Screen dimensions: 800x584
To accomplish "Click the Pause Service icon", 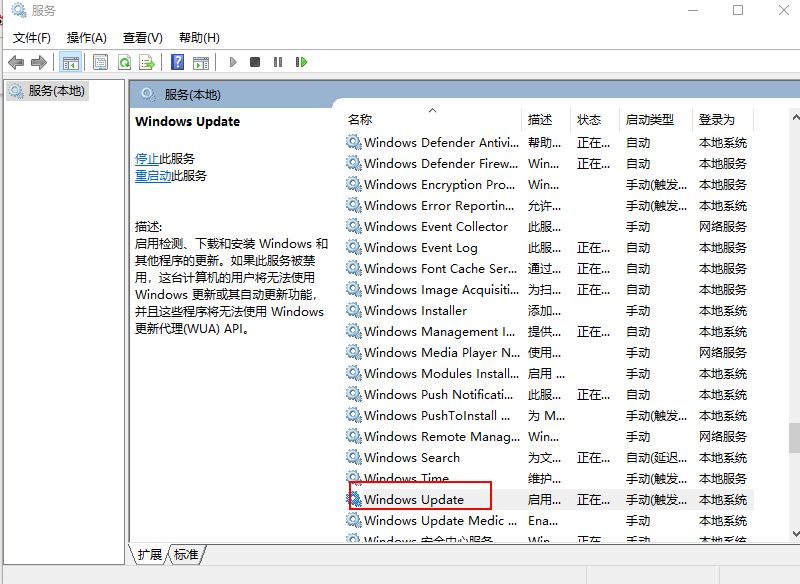I will (278, 62).
